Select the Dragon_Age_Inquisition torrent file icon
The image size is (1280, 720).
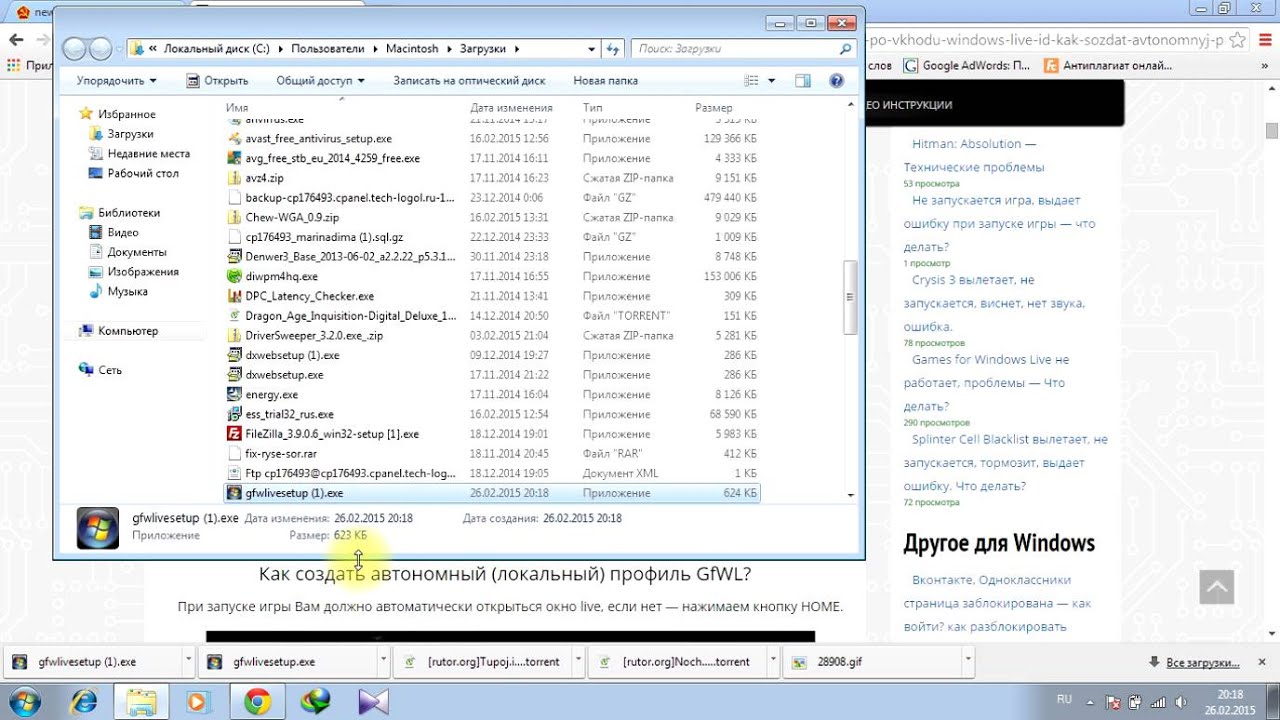[234, 316]
